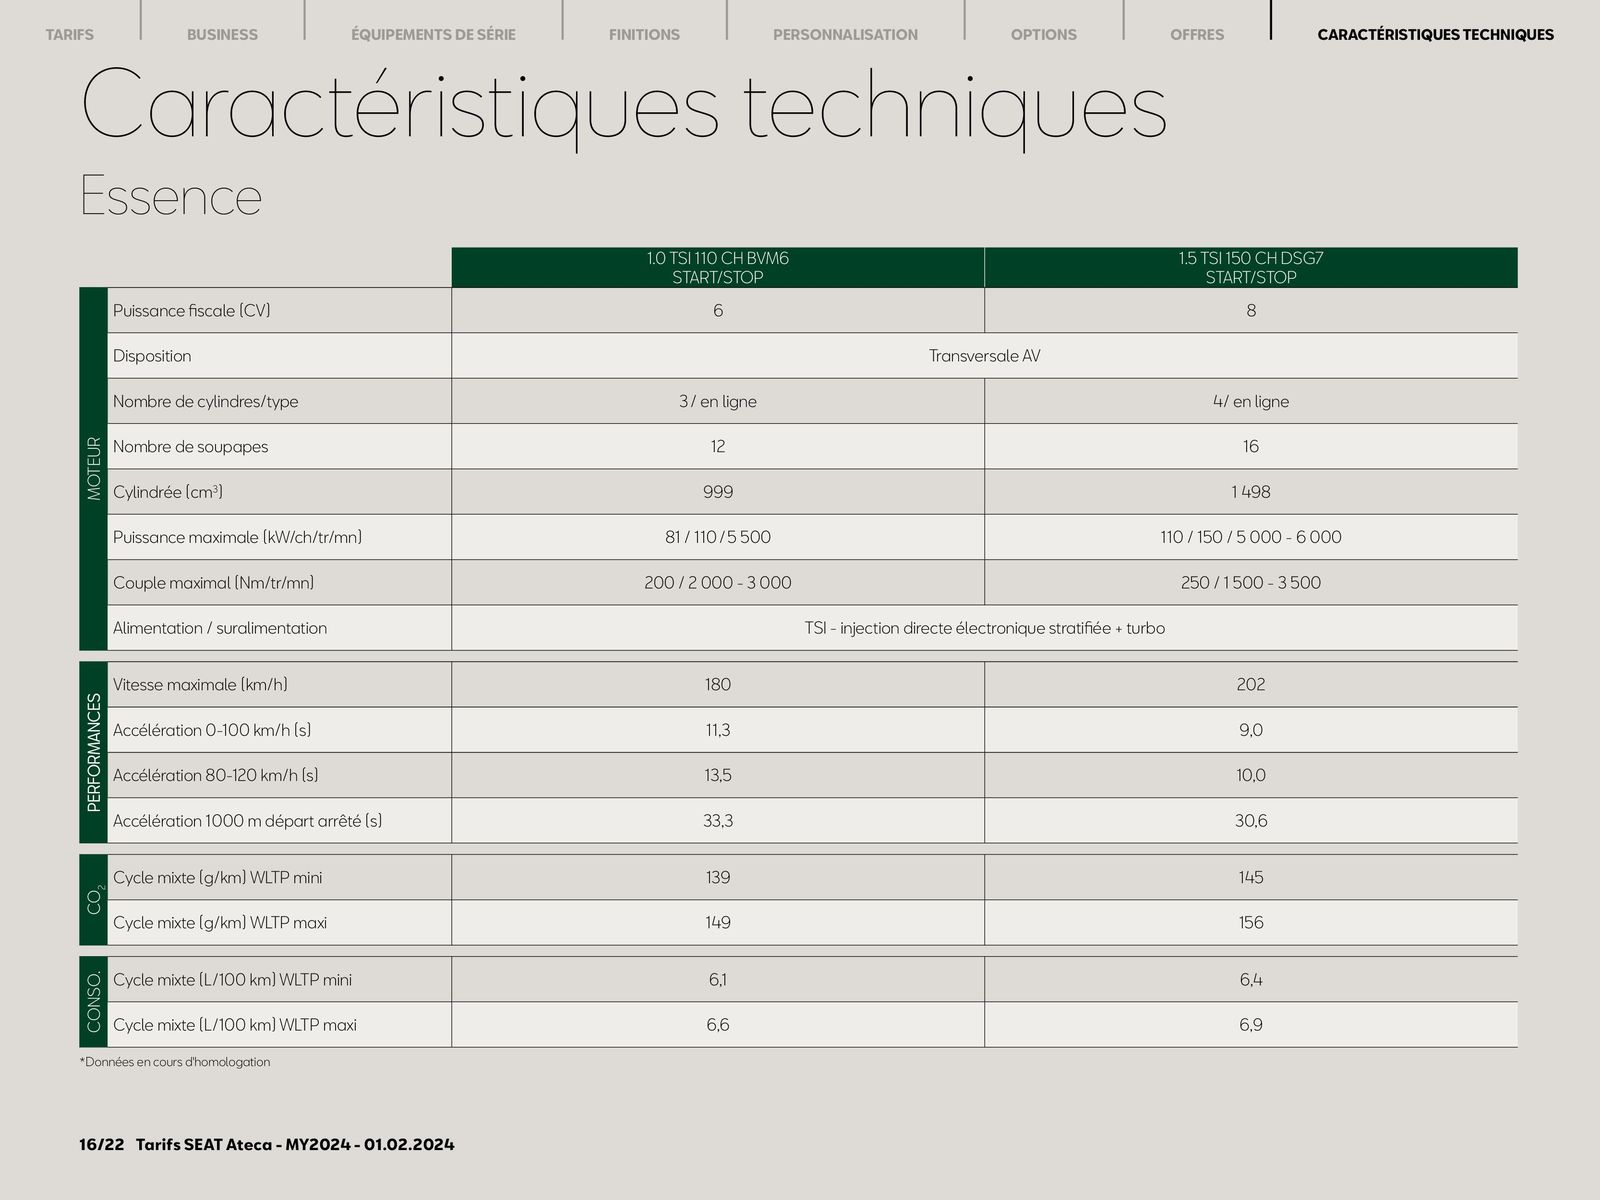The image size is (1600, 1200).
Task: Click the TSI injection directe description
Action: click(x=984, y=628)
